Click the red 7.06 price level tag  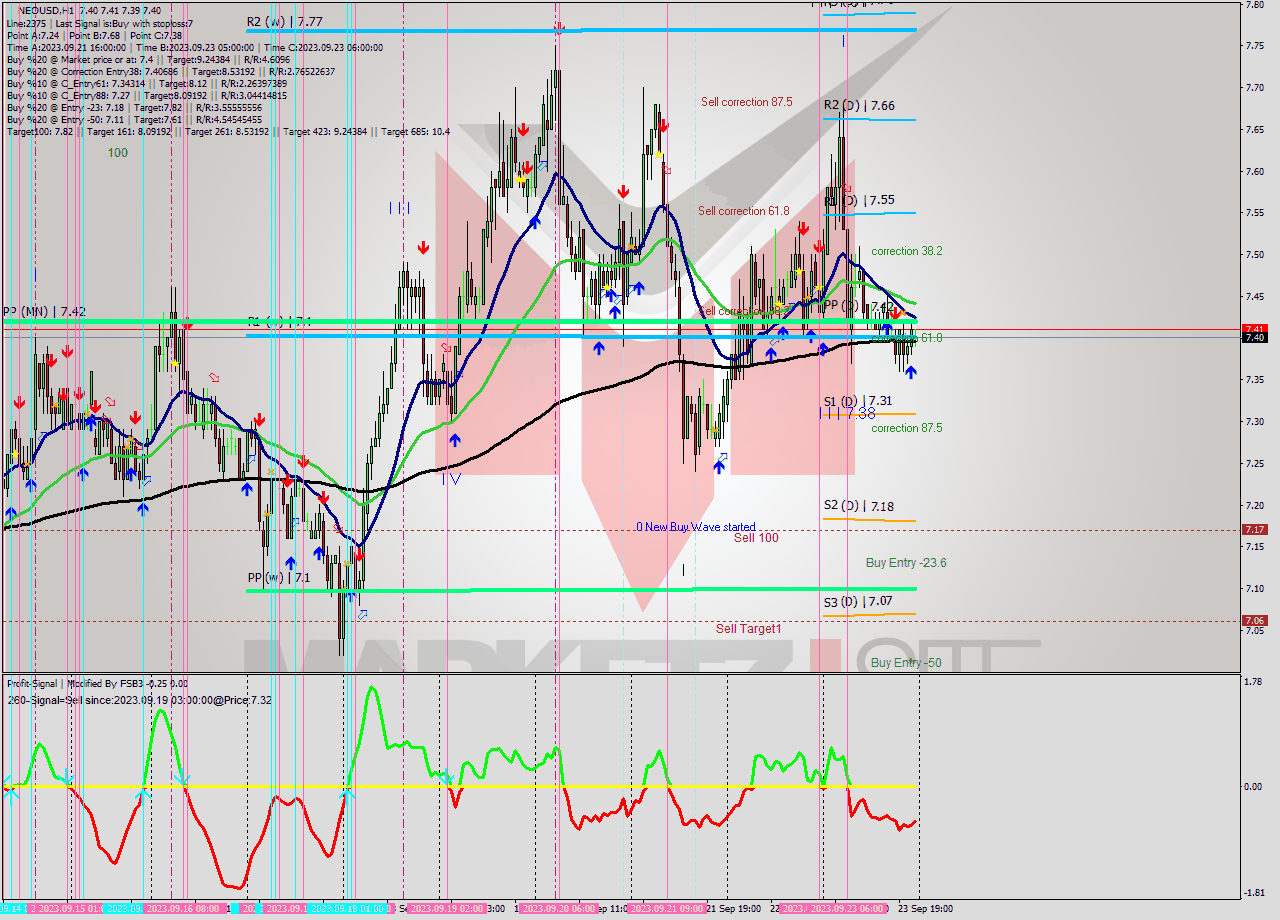[x=1255, y=621]
